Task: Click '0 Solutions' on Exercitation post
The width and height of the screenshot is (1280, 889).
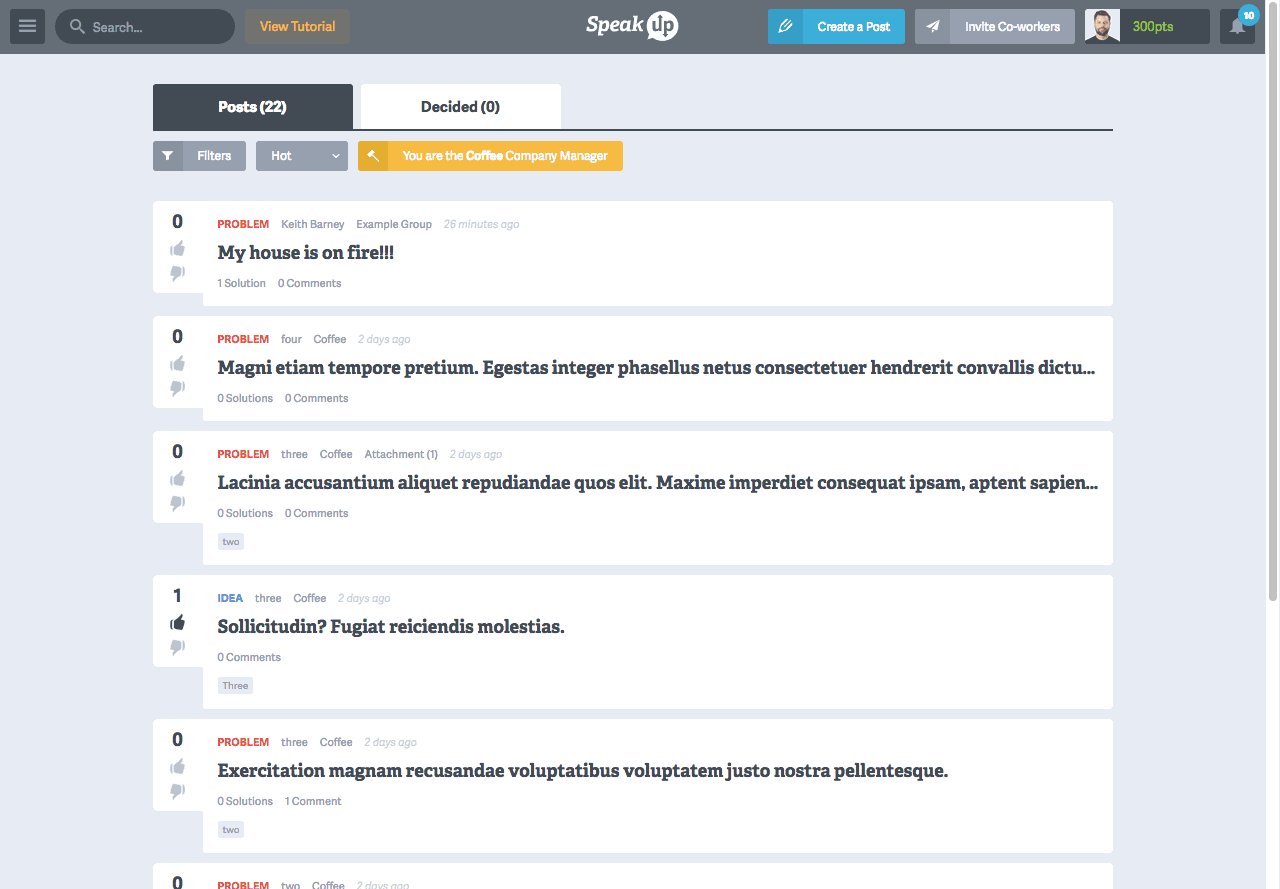Action: pos(245,801)
